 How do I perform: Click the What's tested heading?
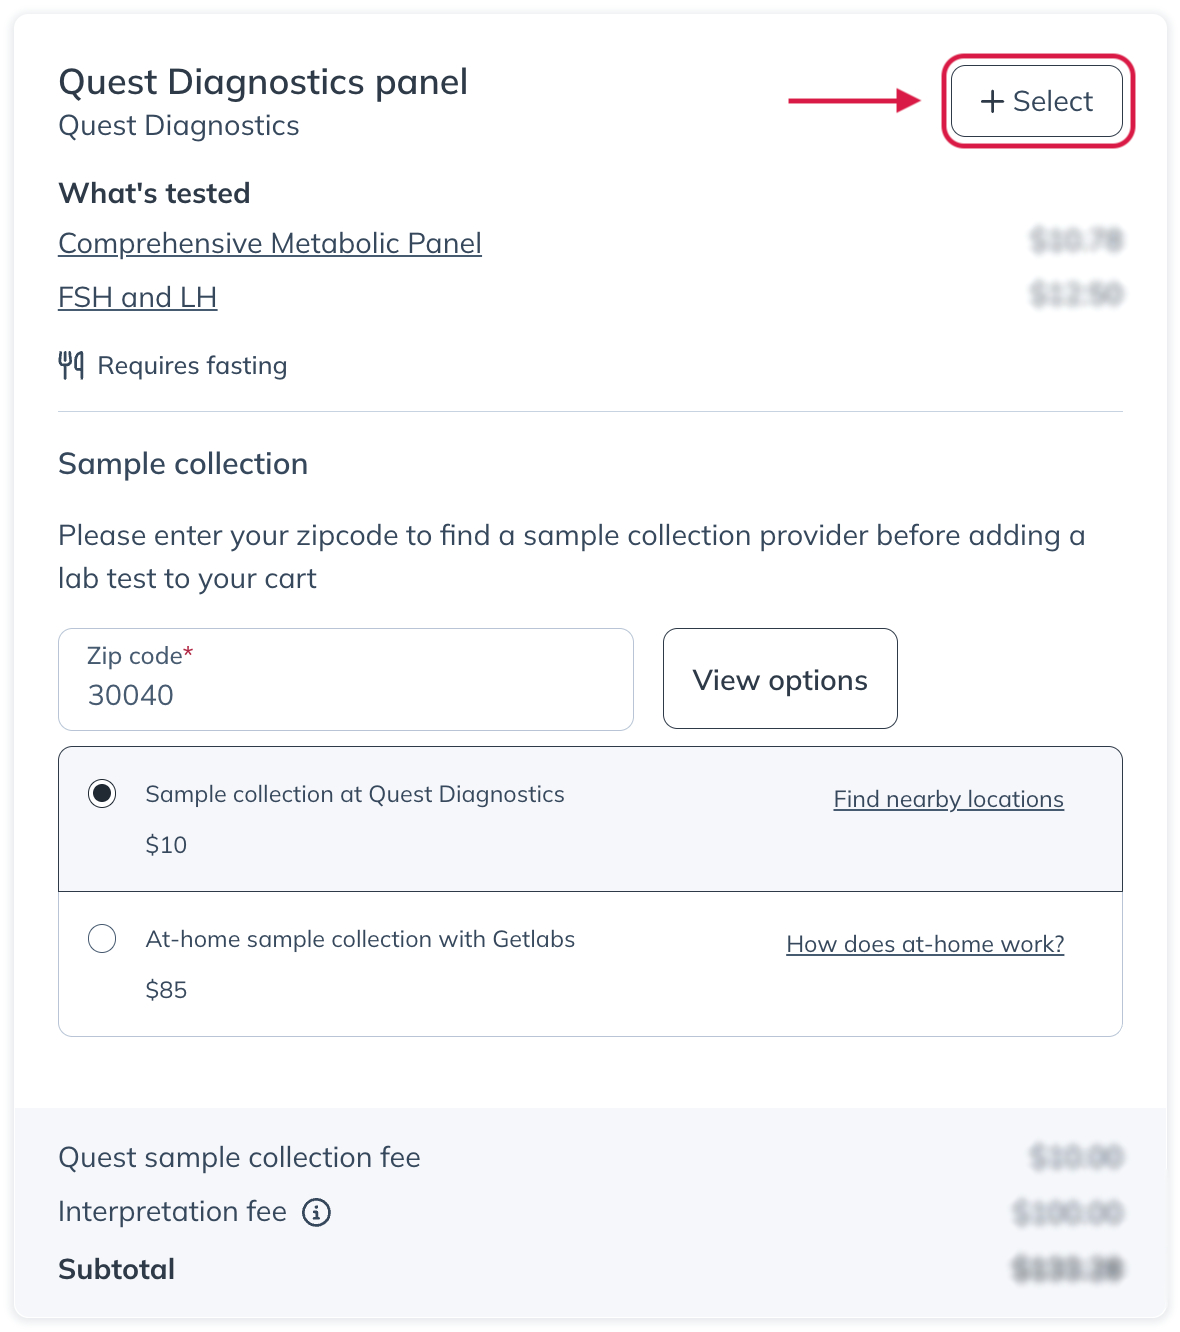pos(153,193)
